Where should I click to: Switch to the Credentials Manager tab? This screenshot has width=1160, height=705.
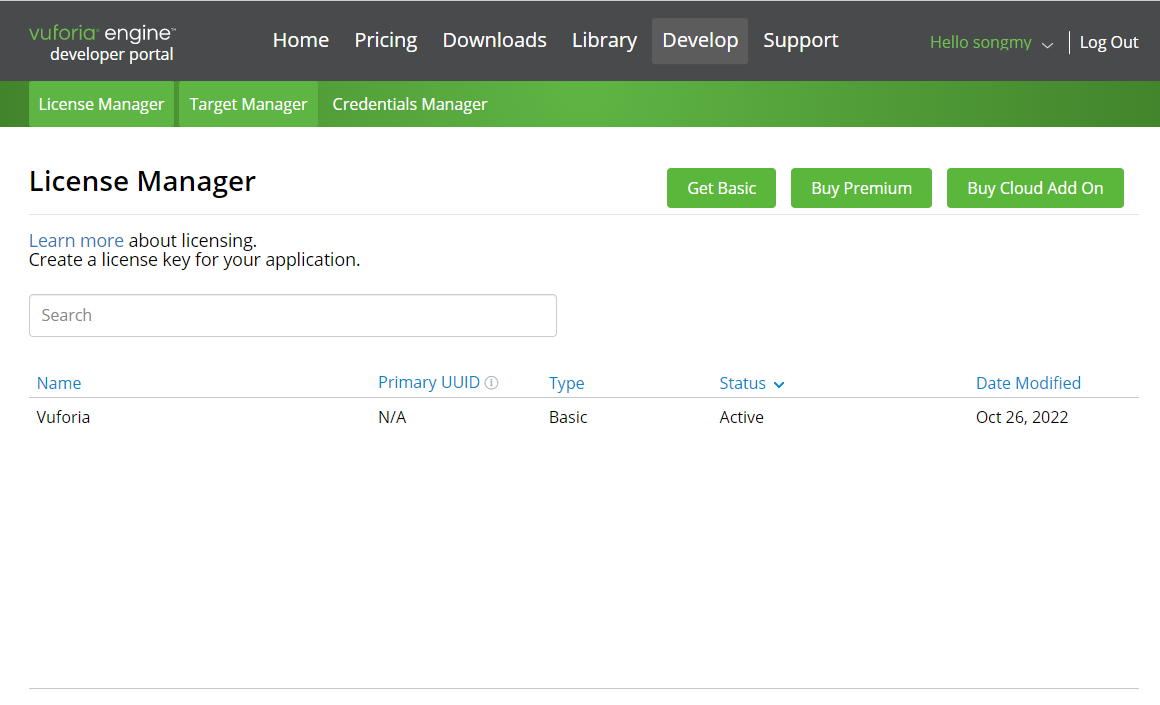[x=410, y=104]
